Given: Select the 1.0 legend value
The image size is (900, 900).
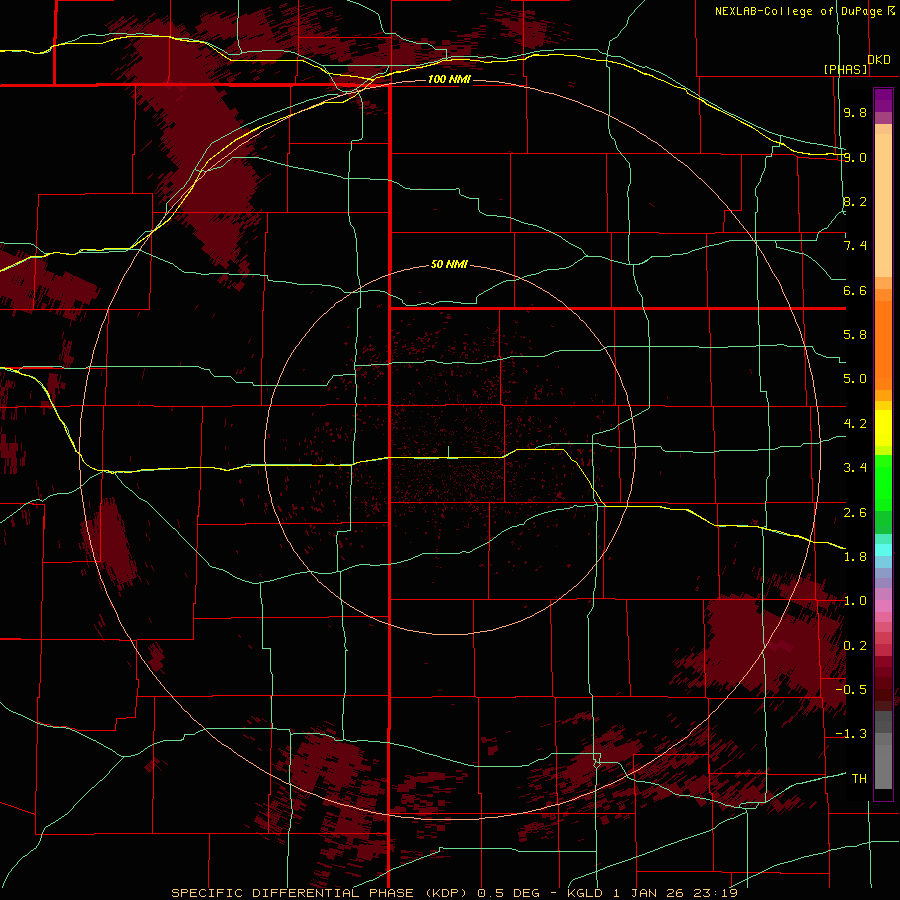Looking at the screenshot, I should tap(855, 601).
